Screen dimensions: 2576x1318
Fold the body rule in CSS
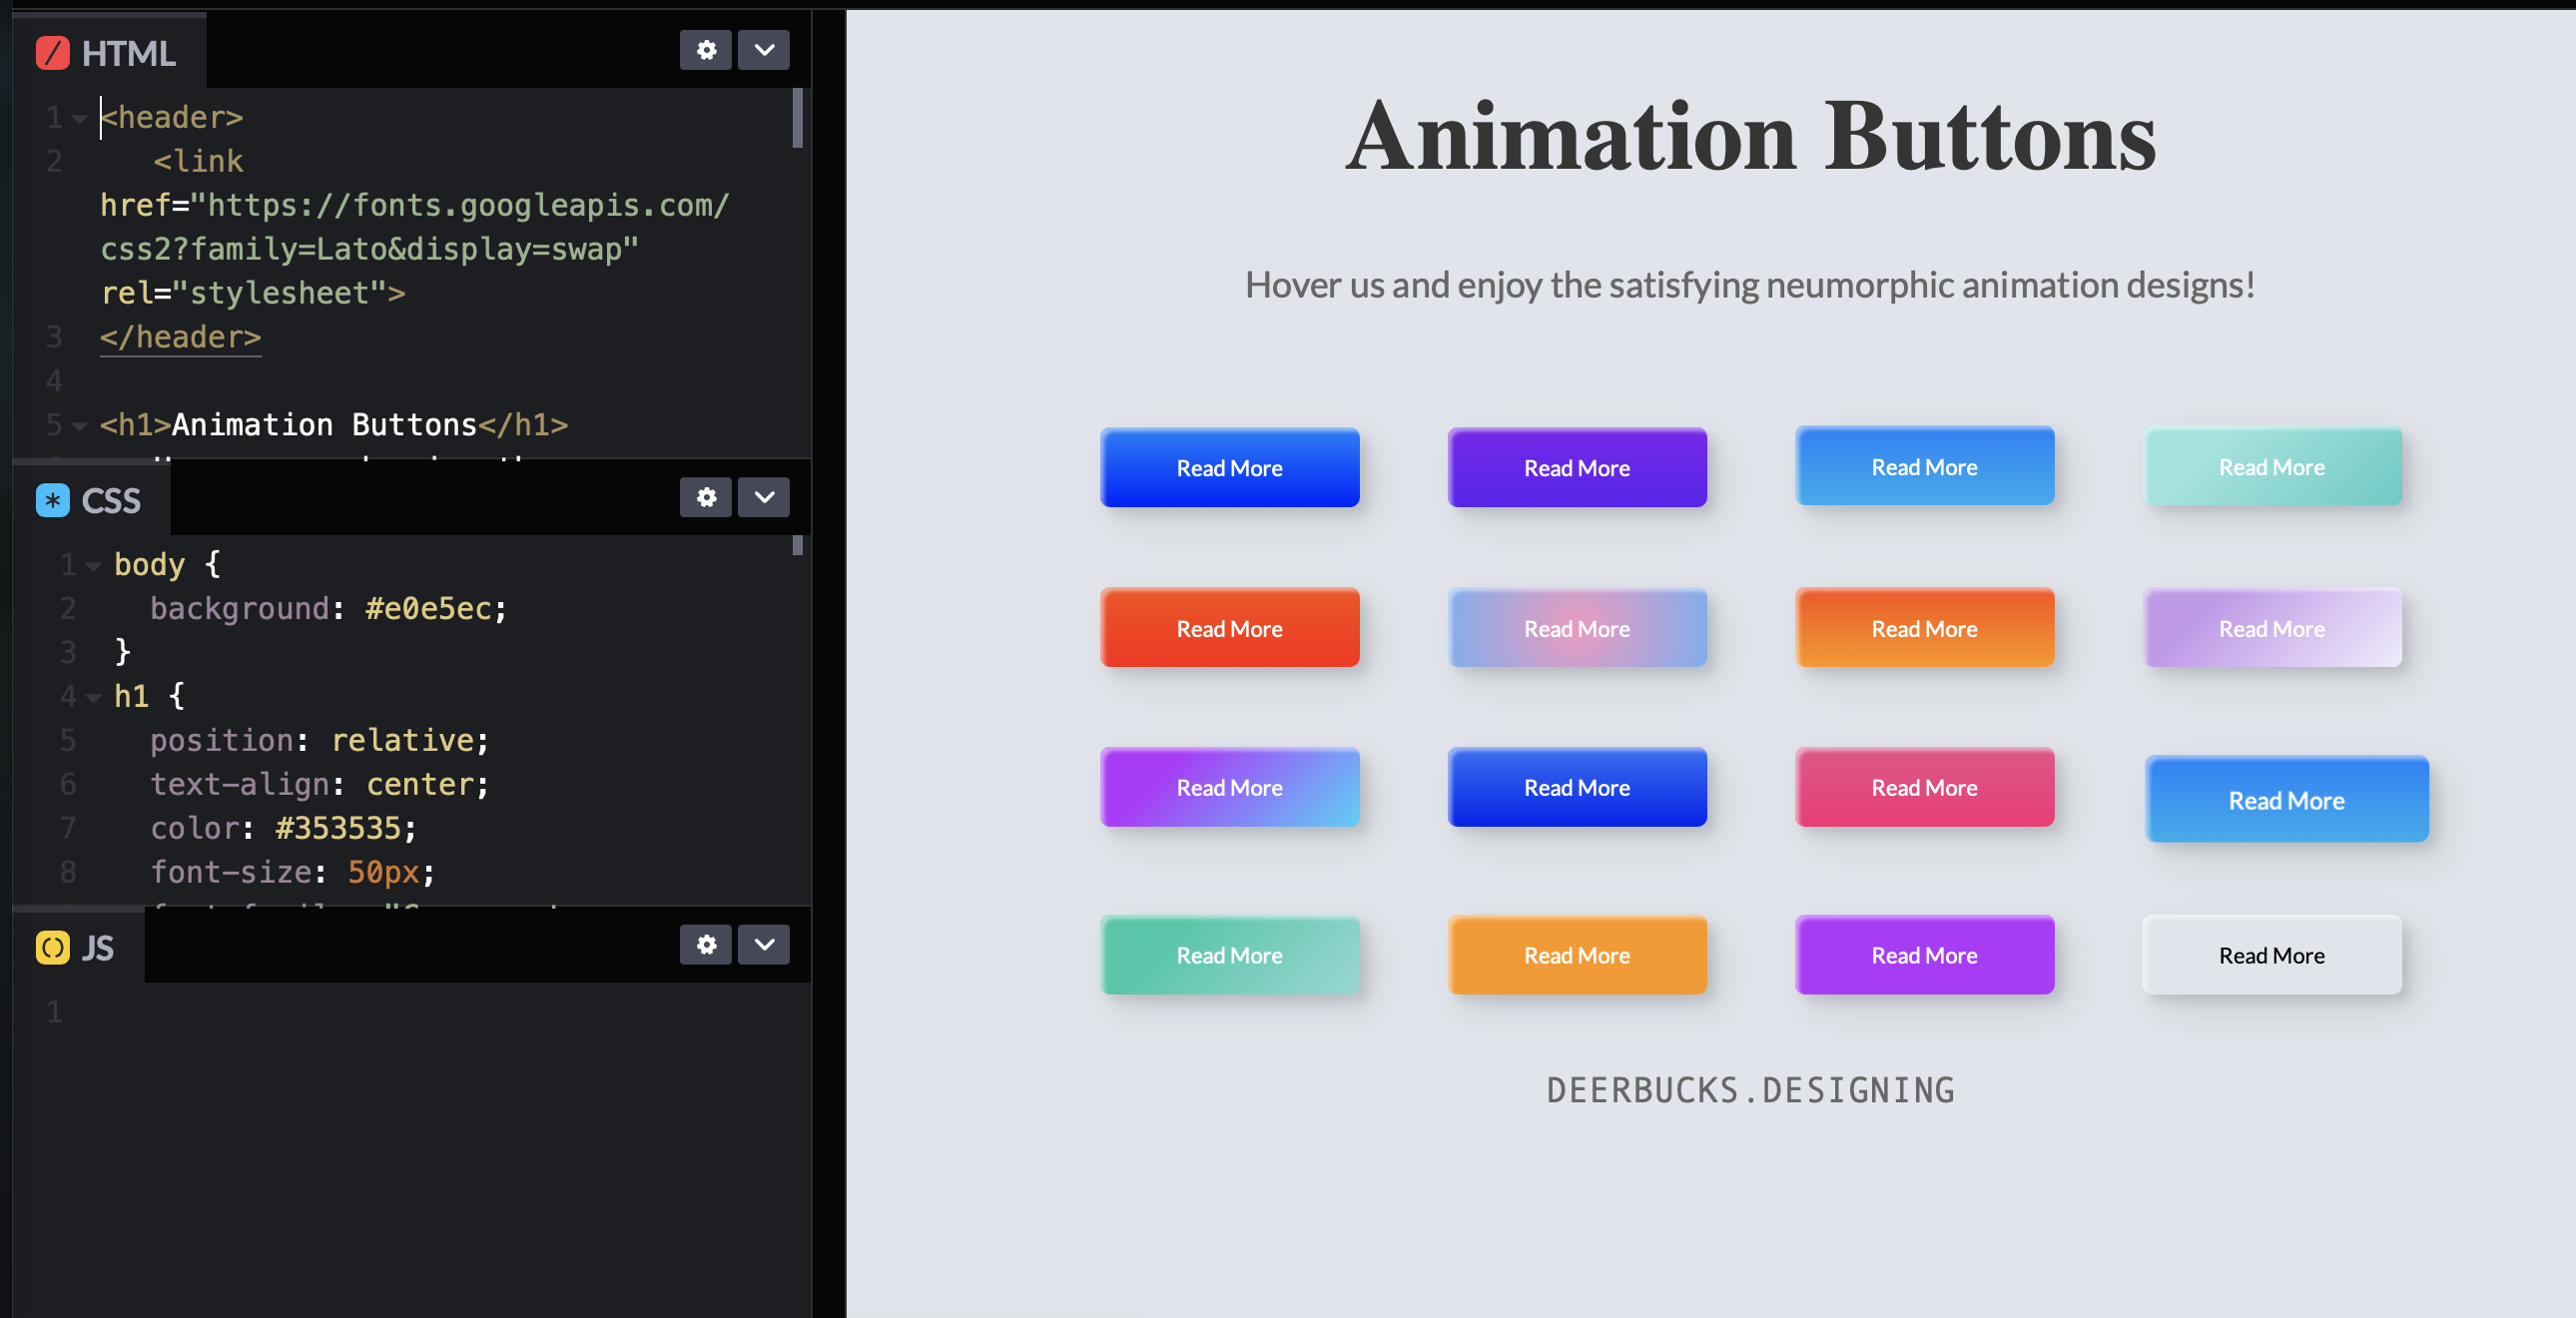click(94, 566)
